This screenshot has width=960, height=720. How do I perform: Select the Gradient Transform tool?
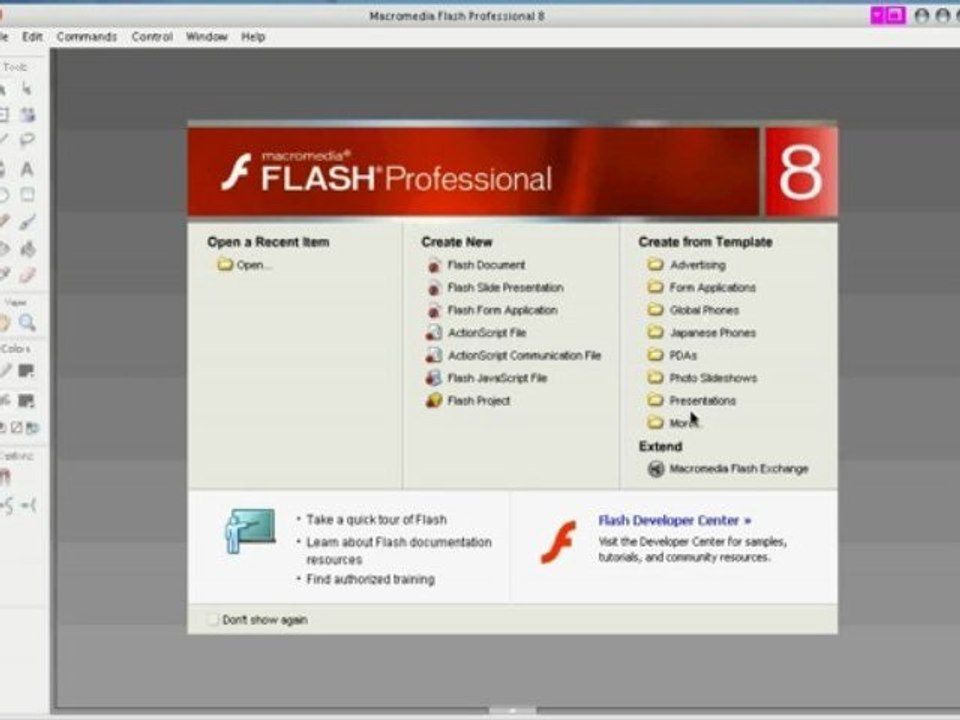pos(27,114)
